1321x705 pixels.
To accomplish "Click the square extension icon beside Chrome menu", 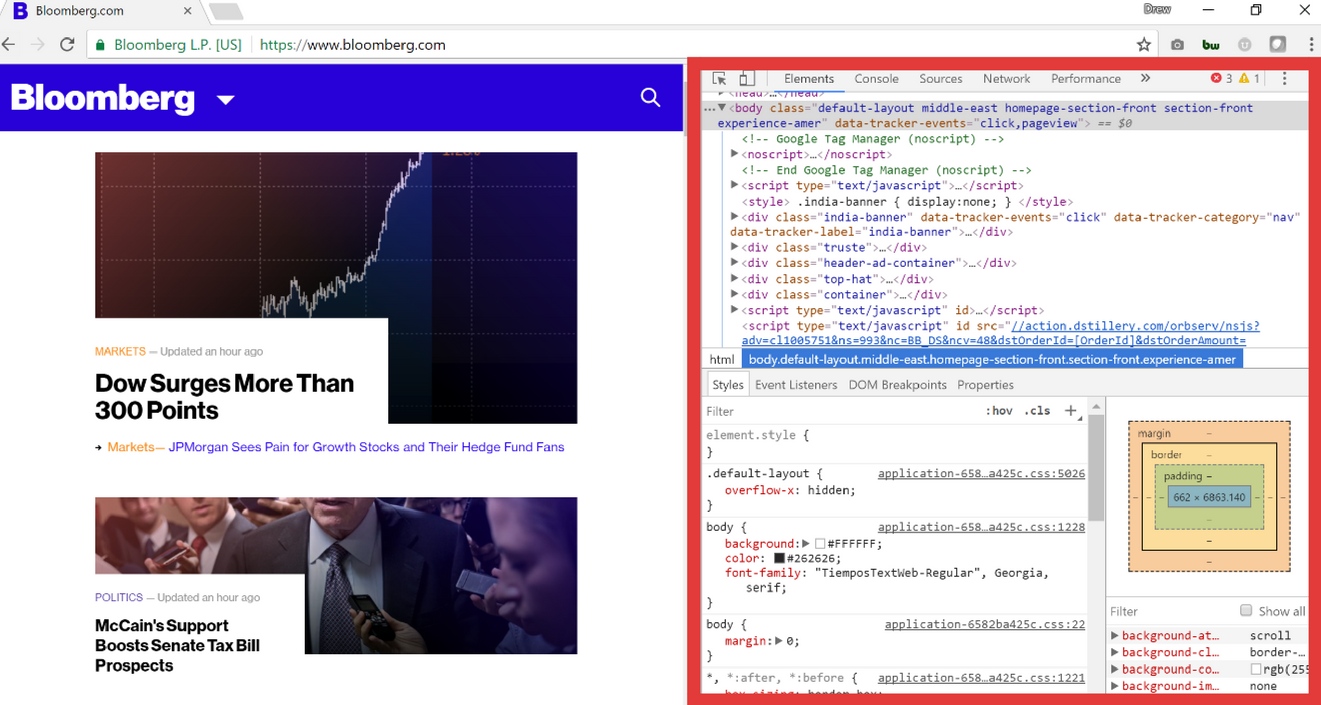I will tap(1278, 45).
